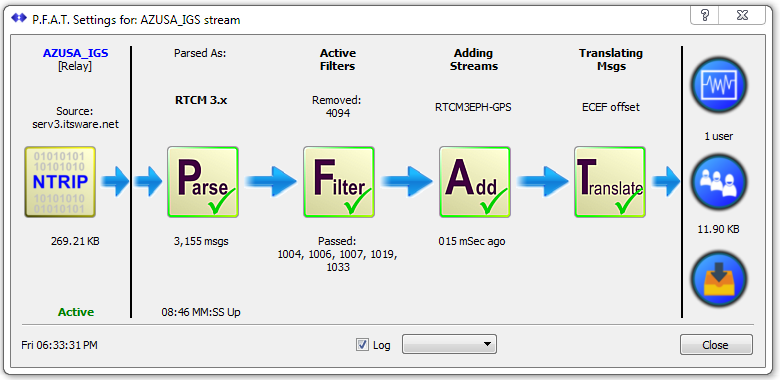This screenshot has height=380, width=780.
Task: Click the waveform monitor round icon
Action: click(719, 85)
